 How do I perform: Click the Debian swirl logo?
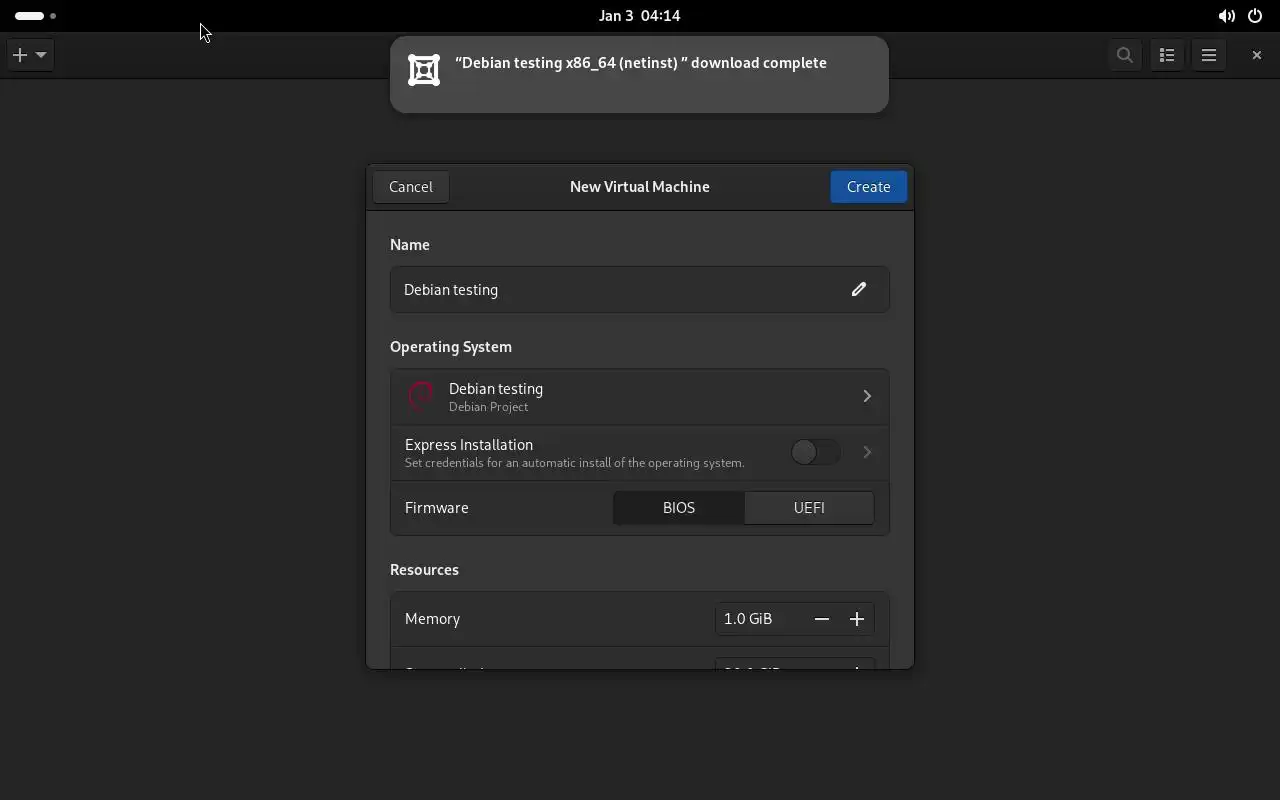[x=421, y=397]
